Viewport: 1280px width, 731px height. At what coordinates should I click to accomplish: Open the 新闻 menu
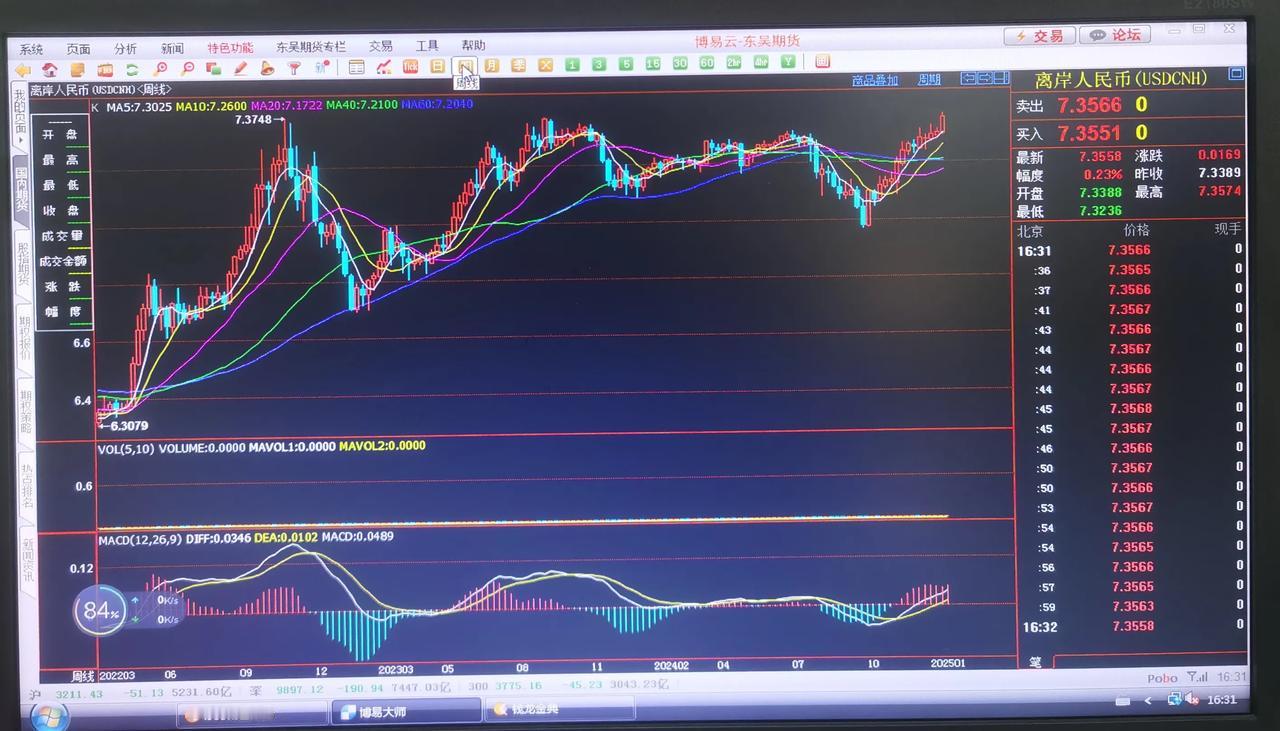click(172, 48)
